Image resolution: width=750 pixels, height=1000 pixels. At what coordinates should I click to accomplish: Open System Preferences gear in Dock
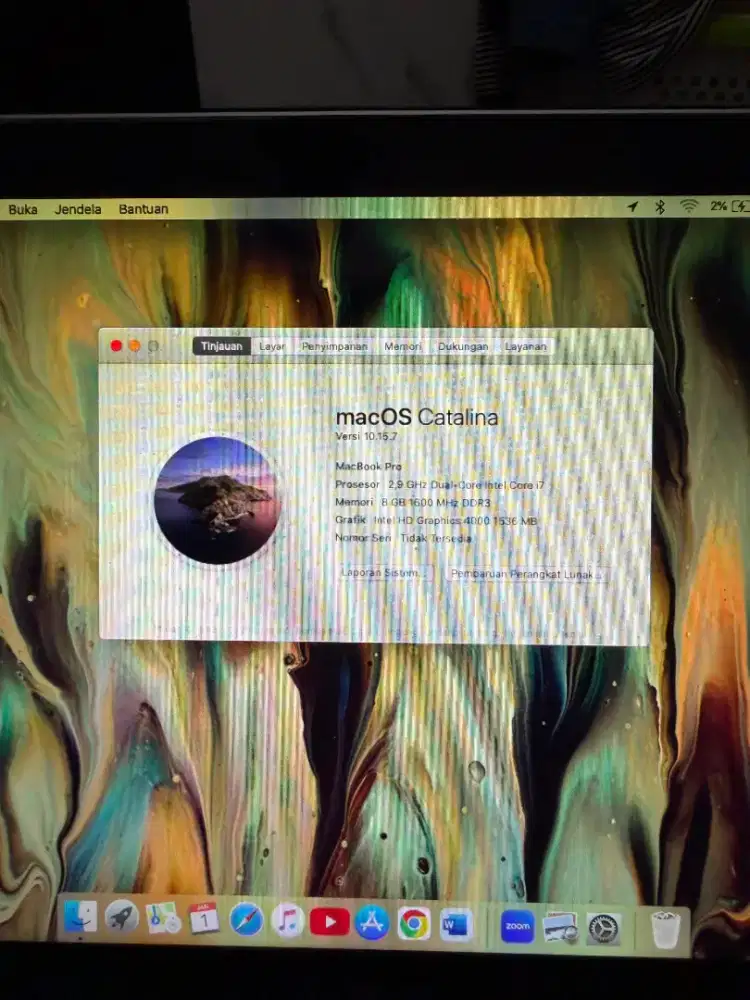tap(603, 929)
